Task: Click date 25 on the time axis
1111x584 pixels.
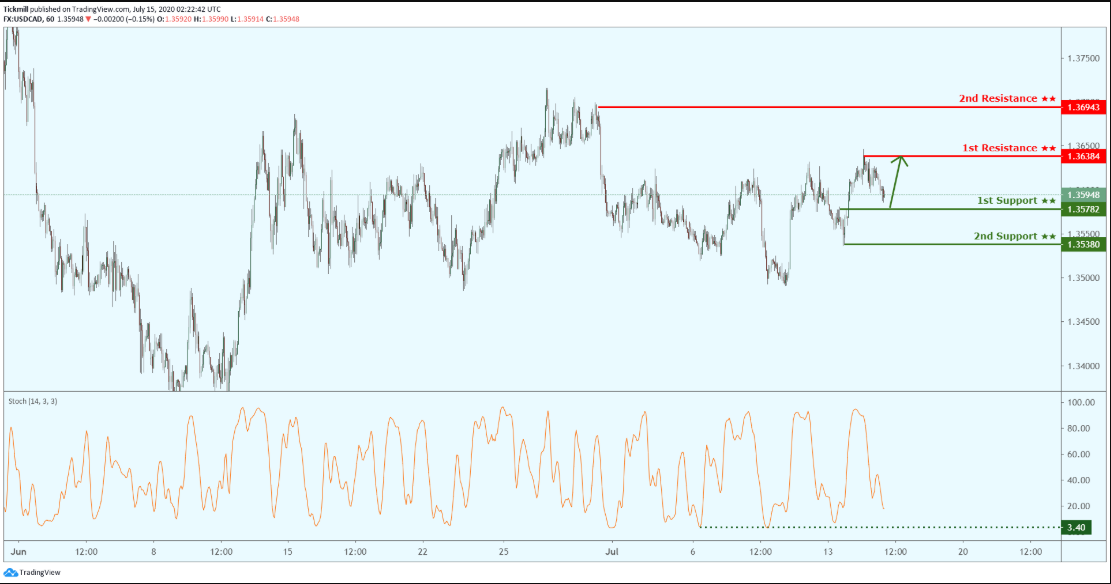Action: [x=503, y=551]
